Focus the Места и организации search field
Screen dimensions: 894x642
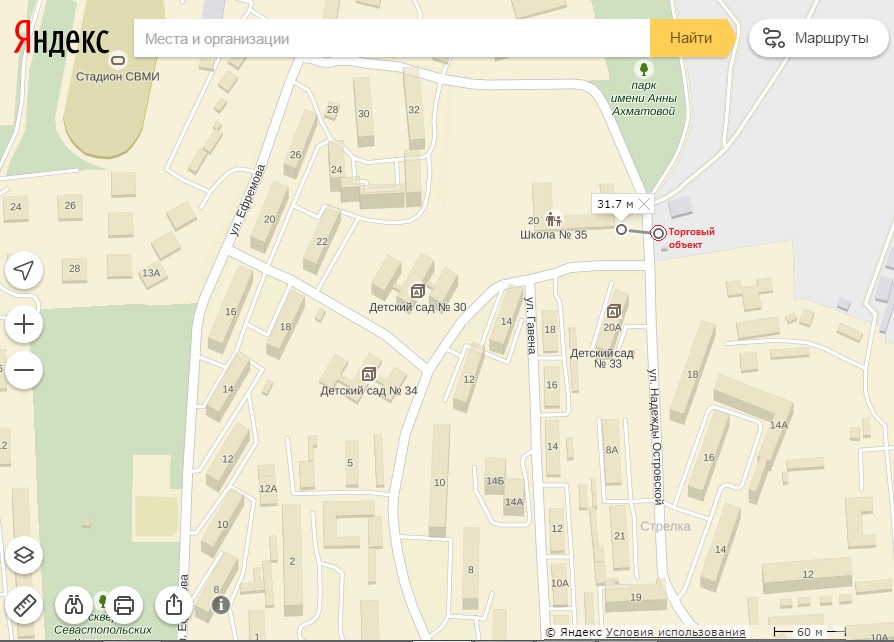point(392,38)
